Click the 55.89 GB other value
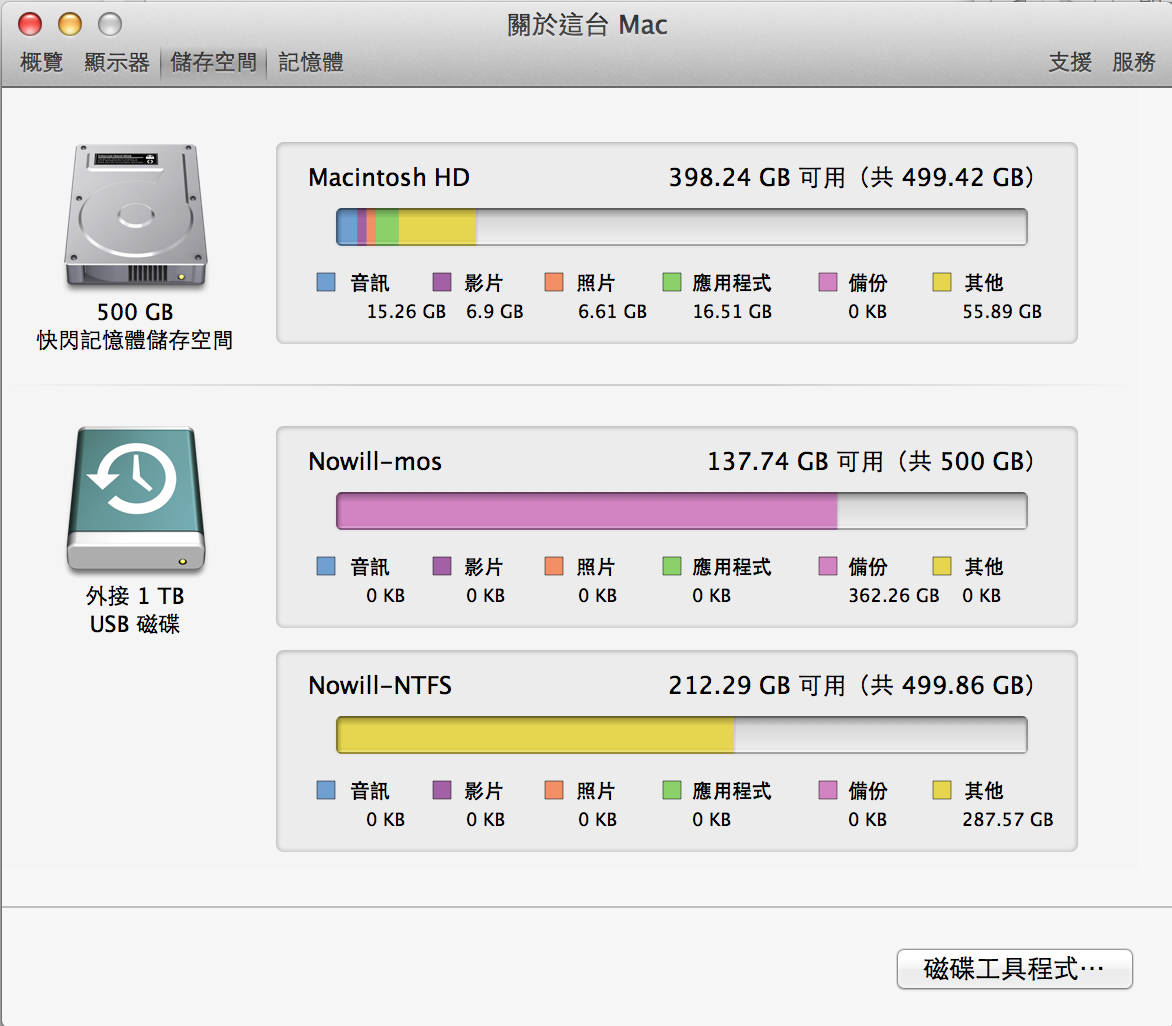The height and width of the screenshot is (1026, 1172). [x=1002, y=312]
